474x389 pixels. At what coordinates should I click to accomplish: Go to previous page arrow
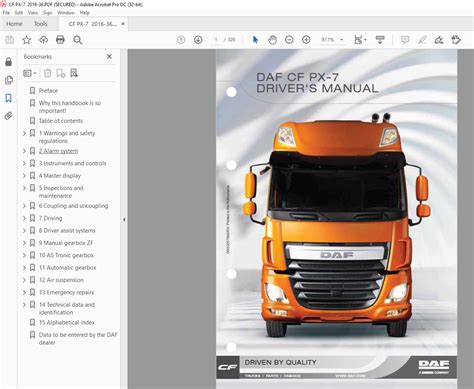pyautogui.click(x=181, y=40)
